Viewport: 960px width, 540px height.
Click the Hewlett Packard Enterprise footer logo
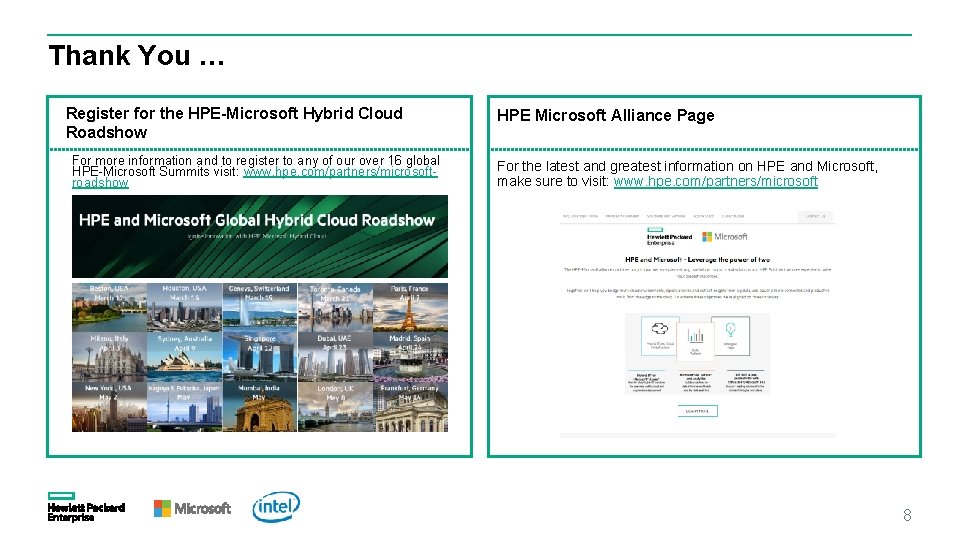(86, 507)
